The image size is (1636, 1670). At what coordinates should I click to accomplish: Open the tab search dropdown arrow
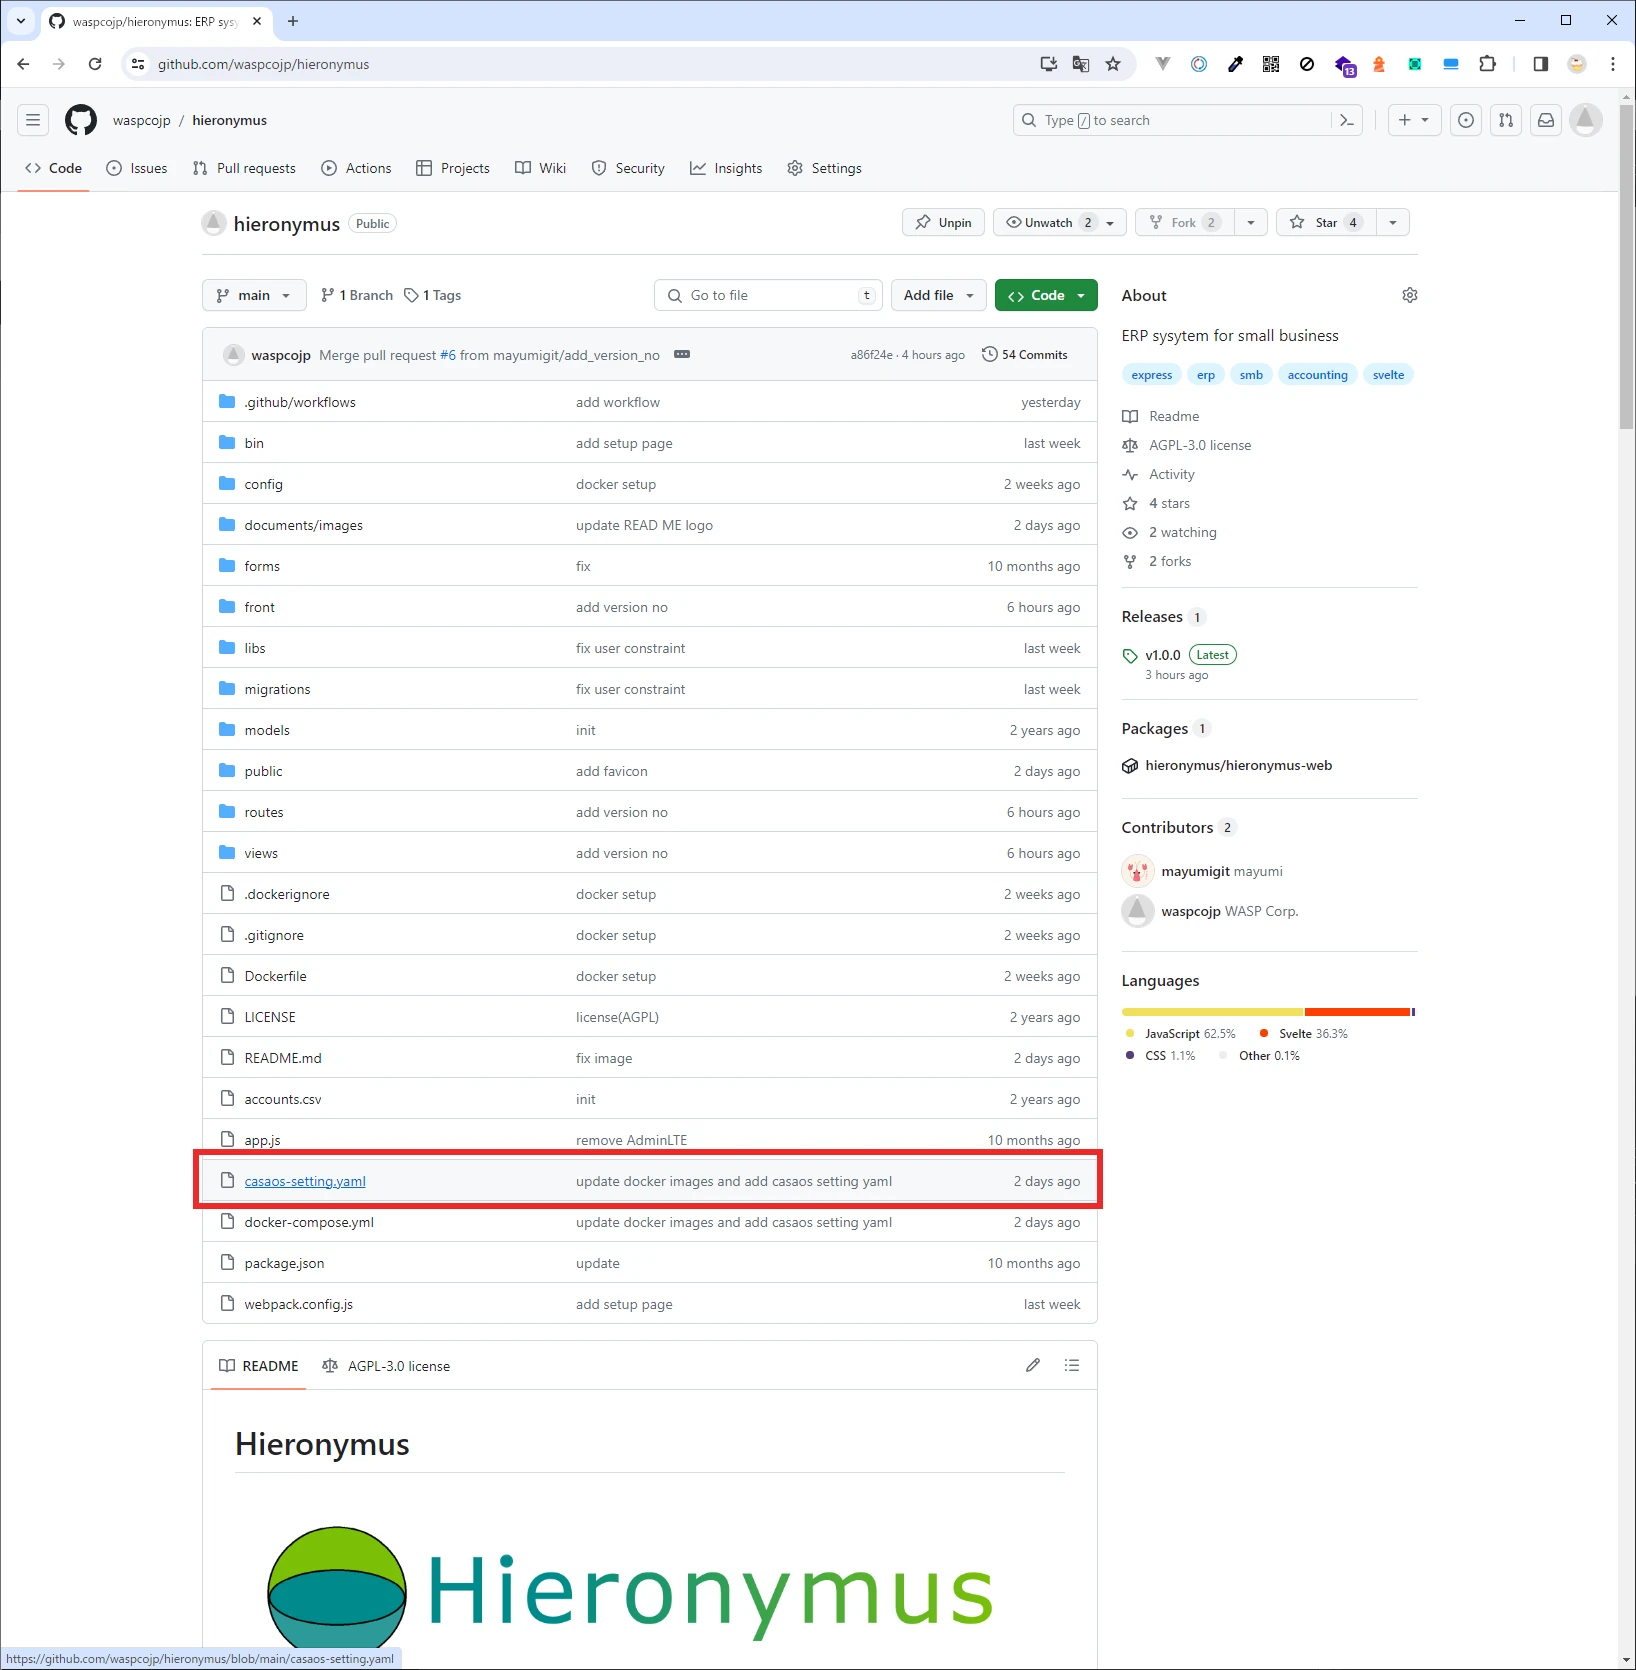21,21
